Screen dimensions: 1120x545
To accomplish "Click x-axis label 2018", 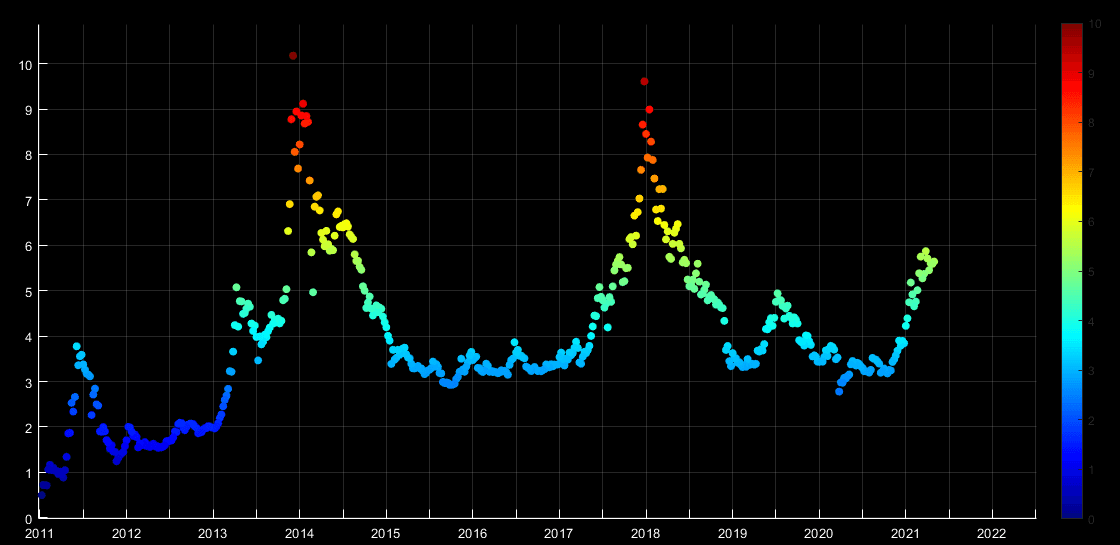I will (x=646, y=534).
